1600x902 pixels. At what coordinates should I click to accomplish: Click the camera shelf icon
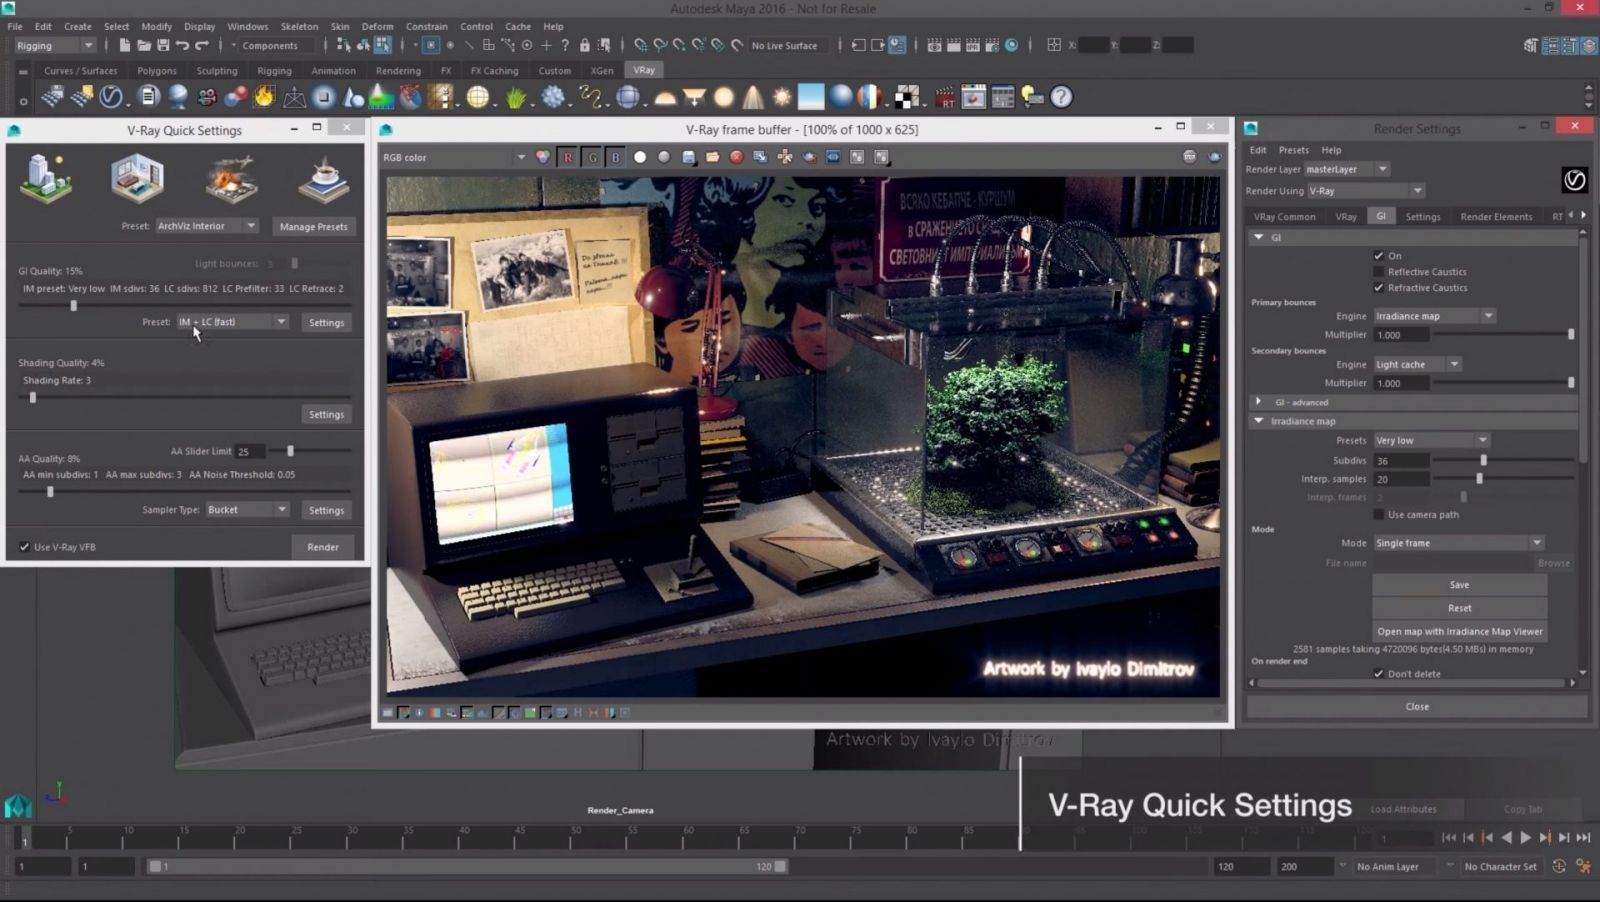point(207,97)
